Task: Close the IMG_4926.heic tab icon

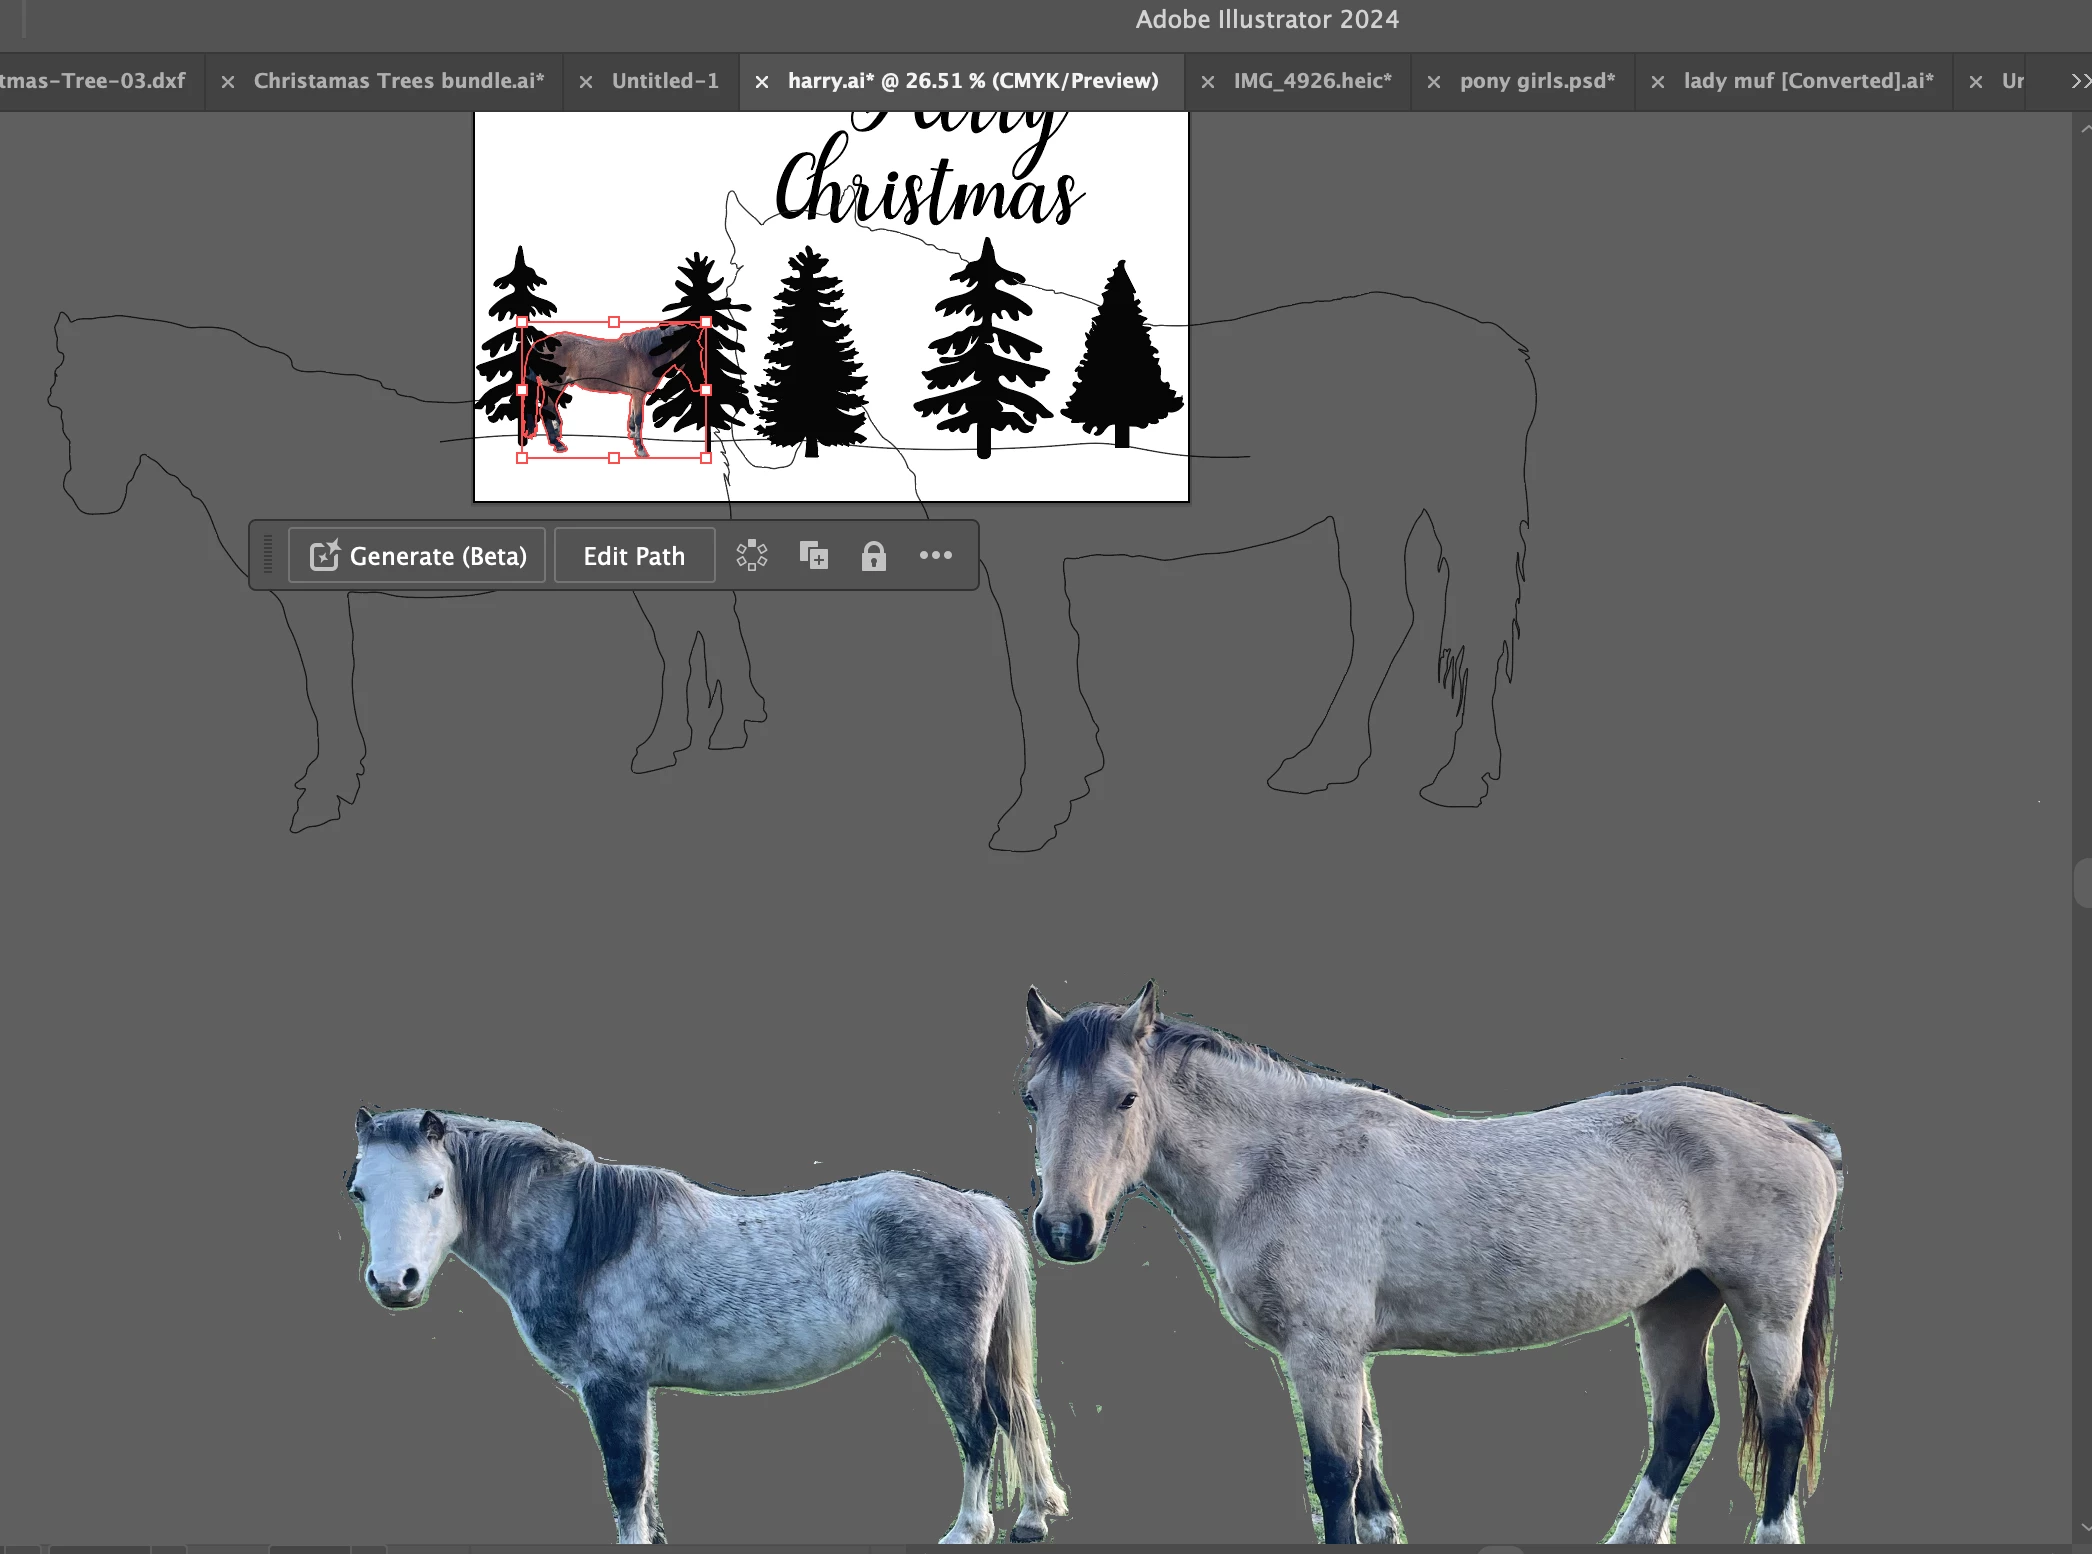Action: [1208, 82]
